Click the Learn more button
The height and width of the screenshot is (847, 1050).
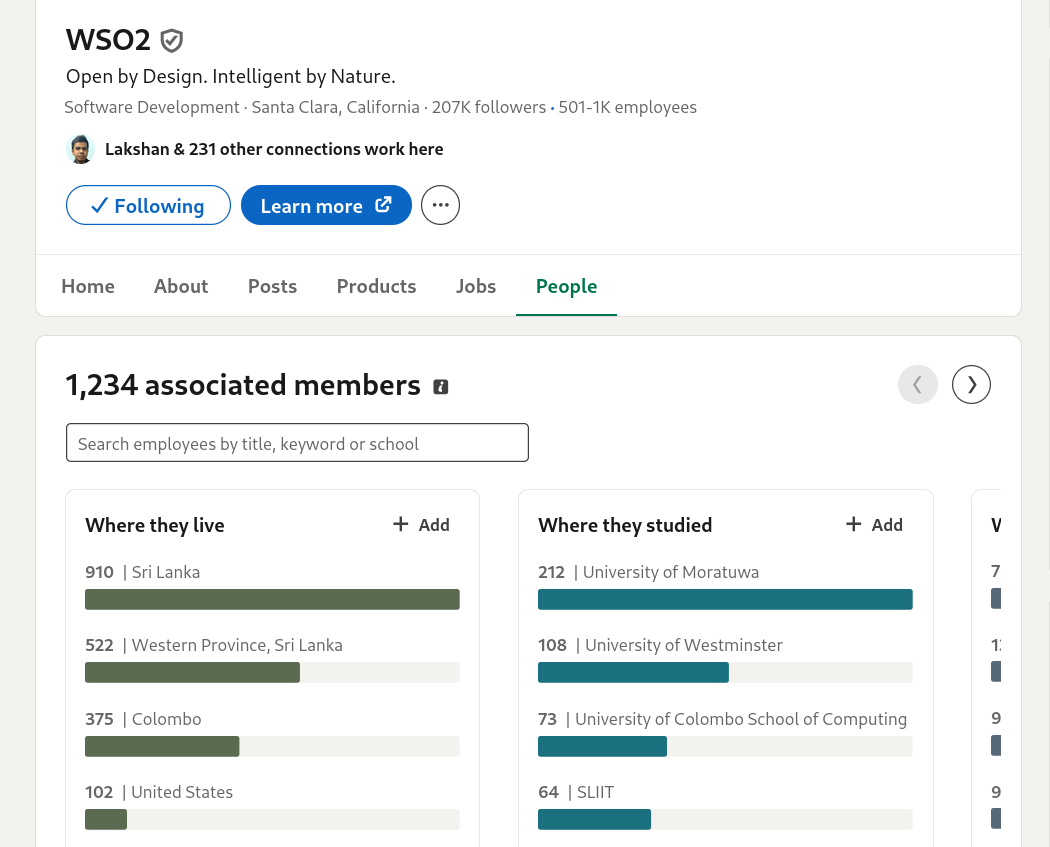click(326, 205)
